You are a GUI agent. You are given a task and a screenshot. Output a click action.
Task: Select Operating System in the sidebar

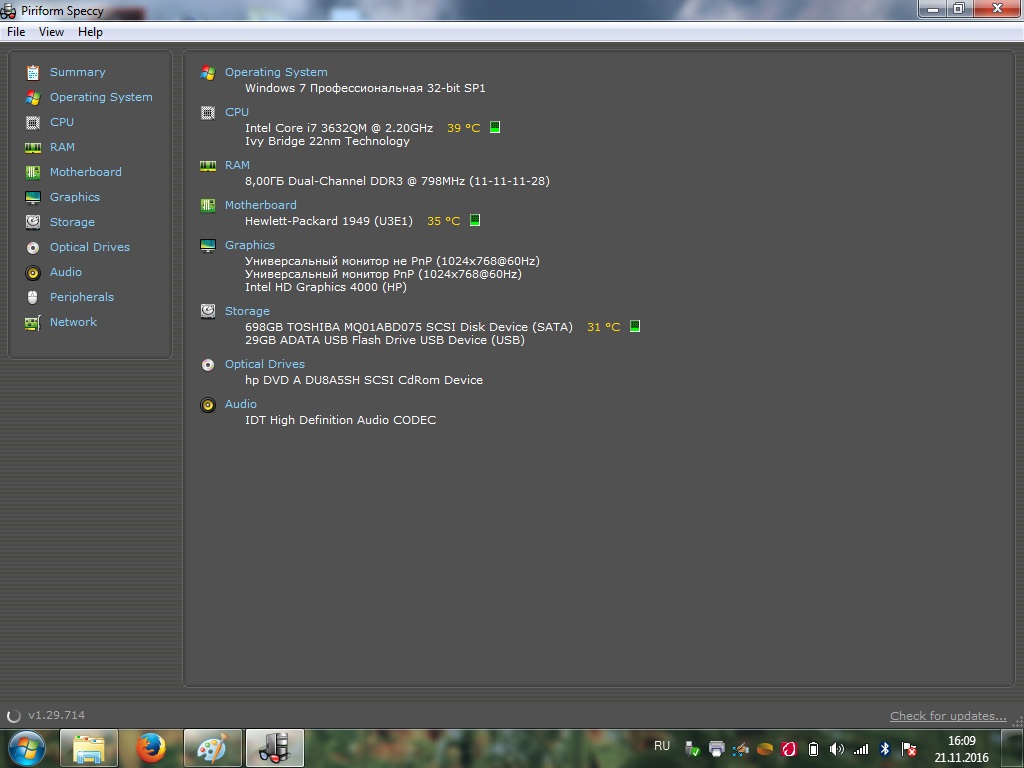pos(101,97)
